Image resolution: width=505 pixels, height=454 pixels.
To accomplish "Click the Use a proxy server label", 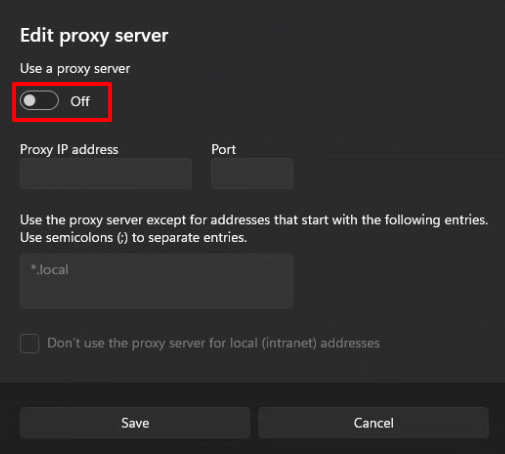I will click(x=75, y=69).
